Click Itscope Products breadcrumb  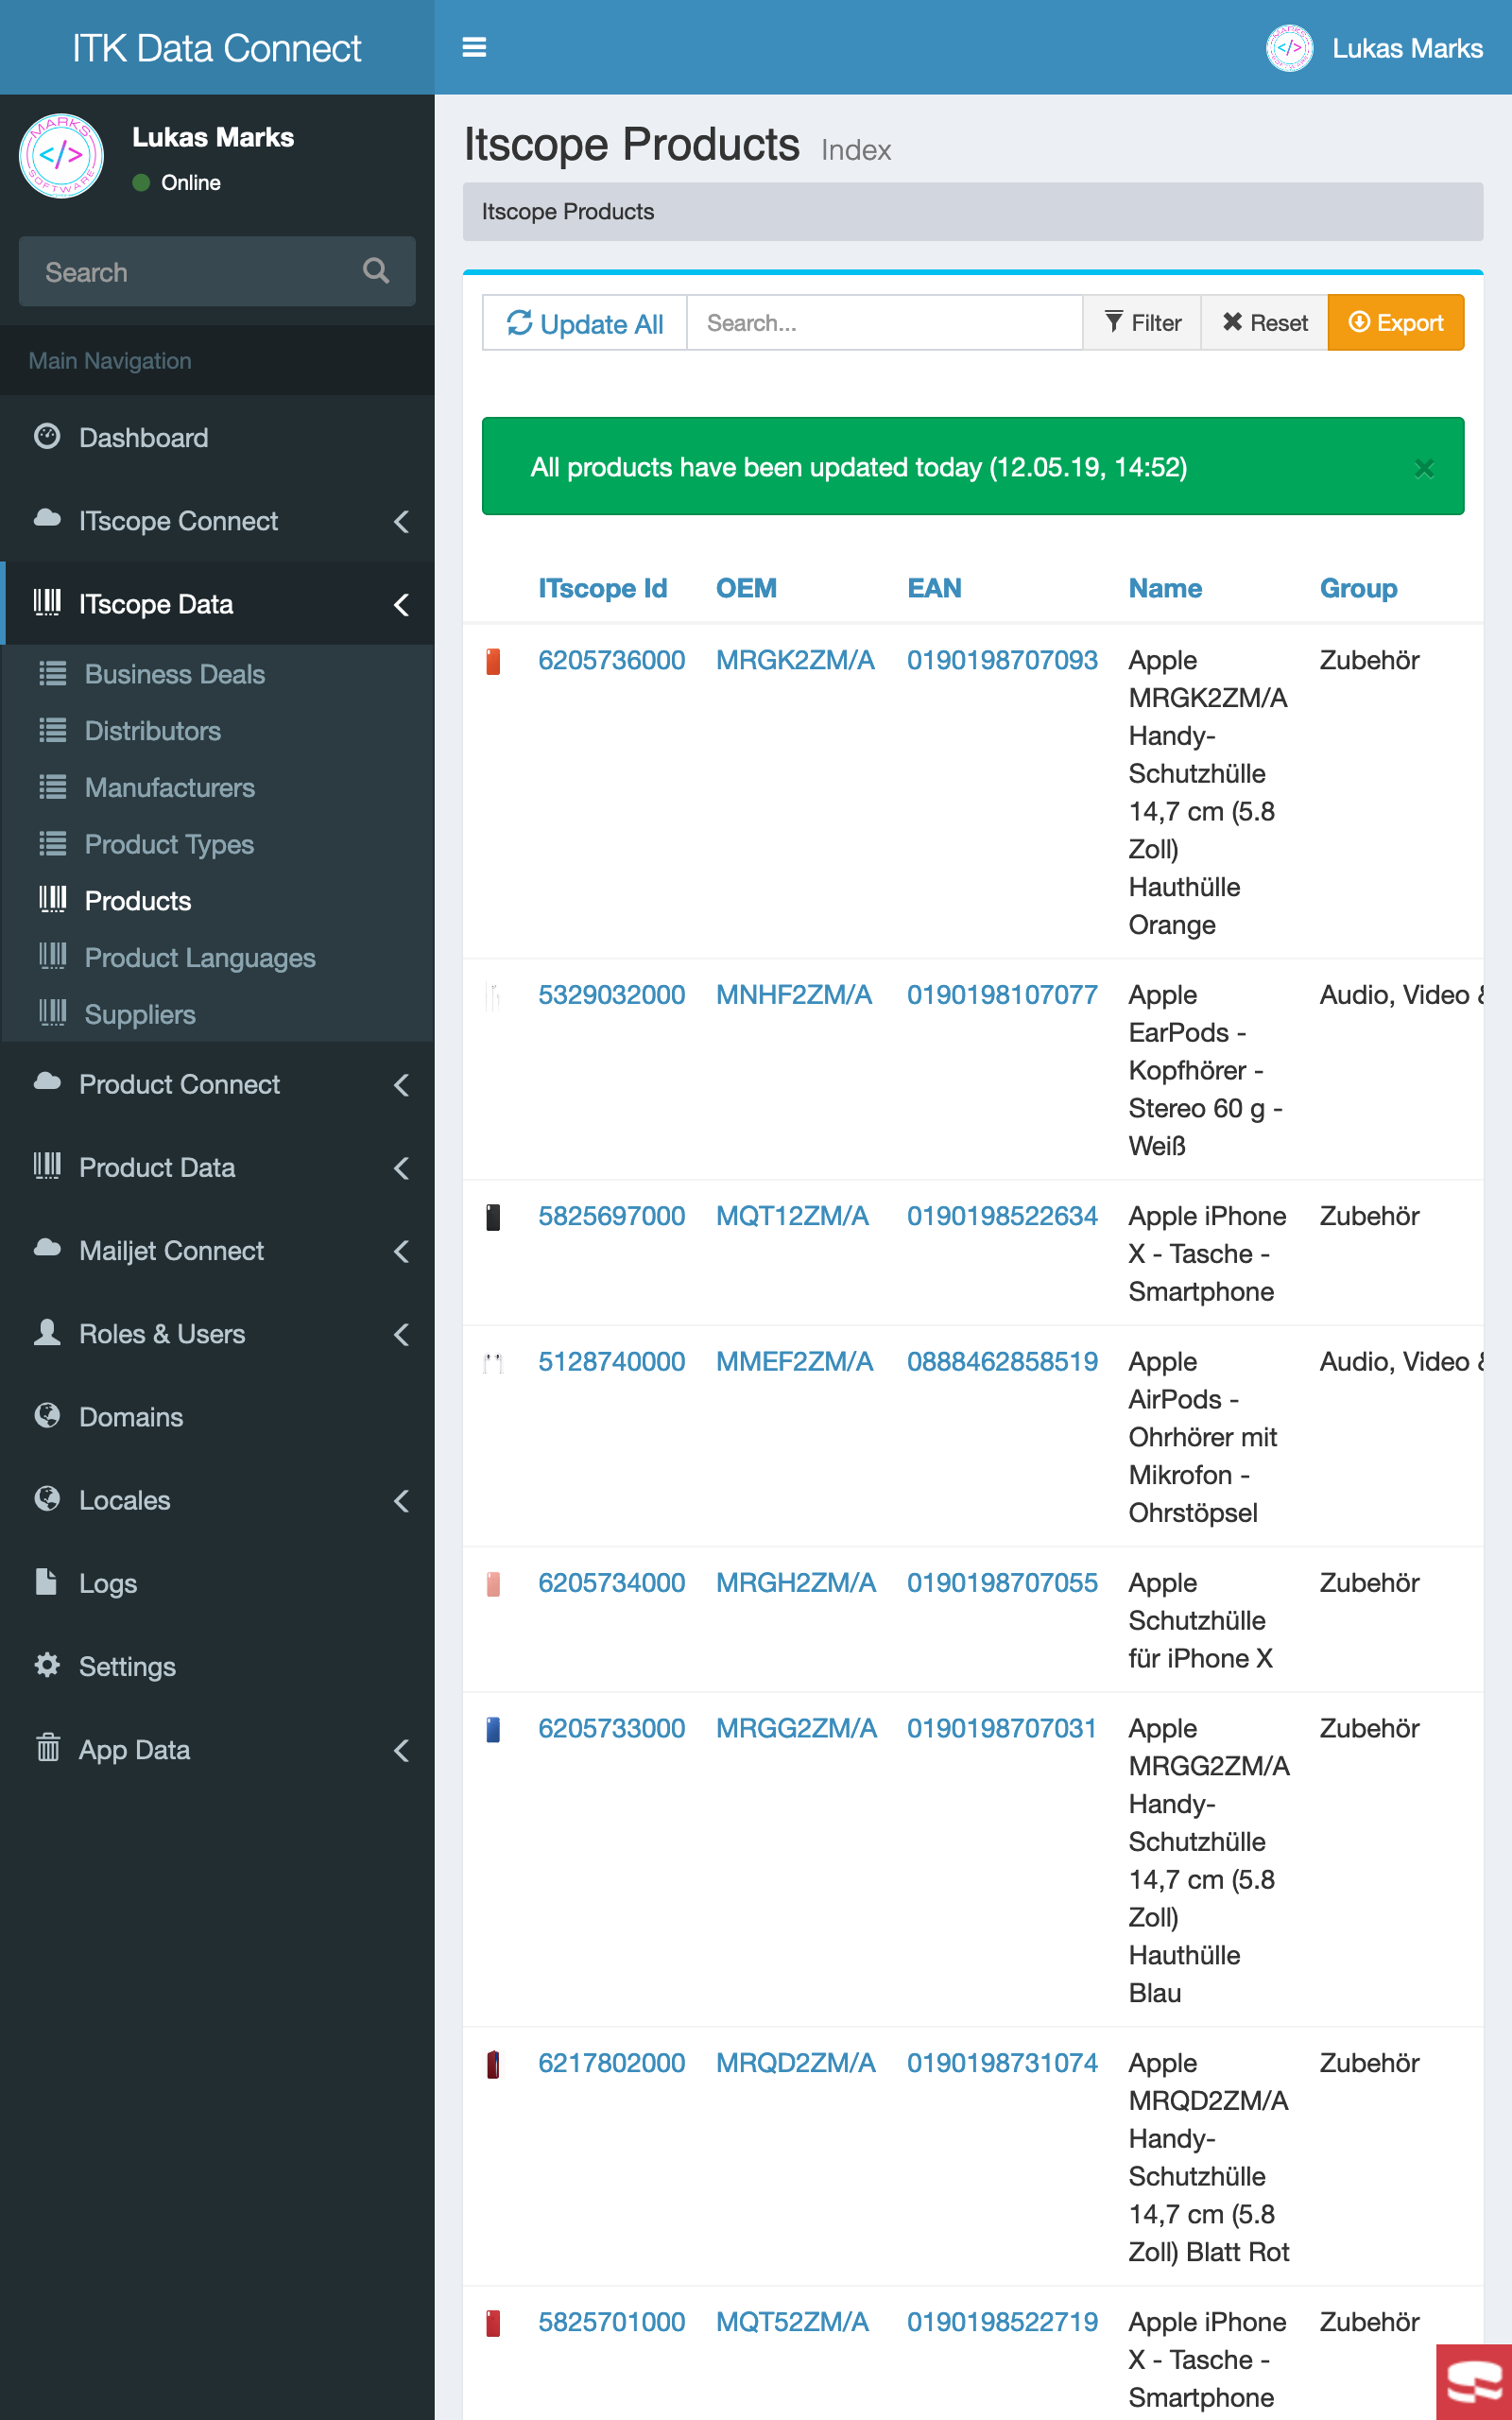click(x=567, y=212)
